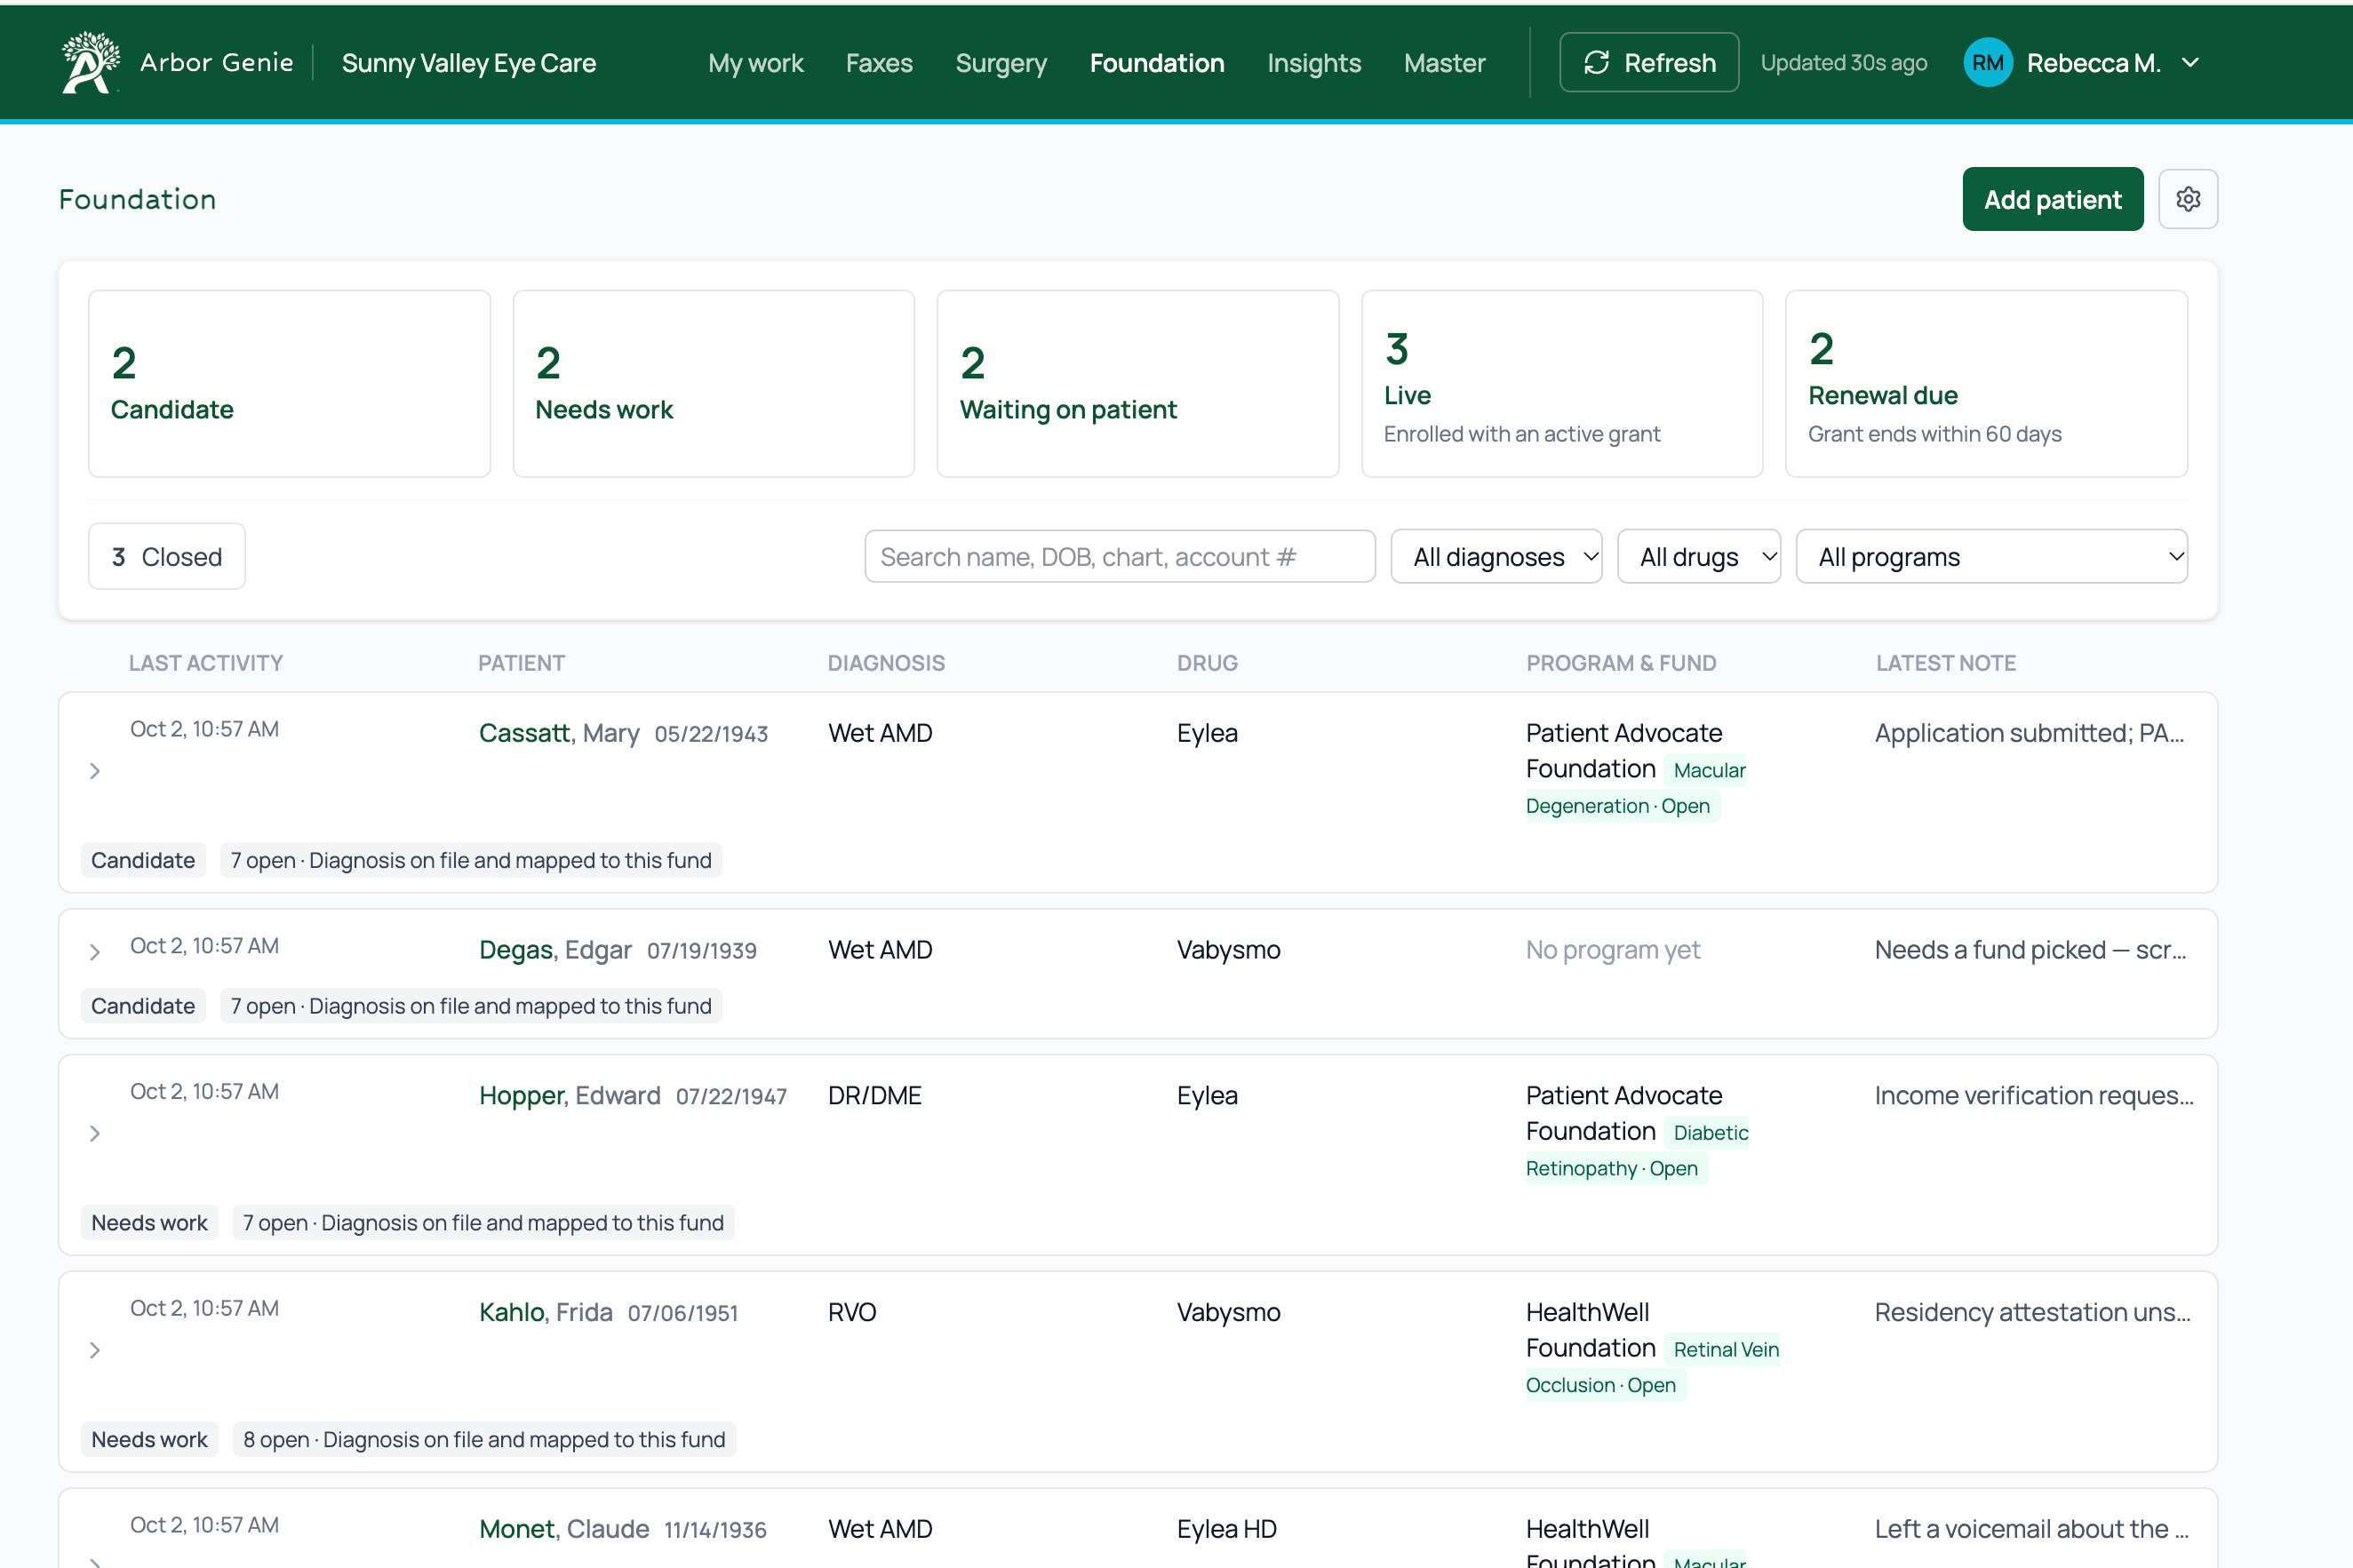Select the Foundation tab
2353x1568 pixels.
click(x=1157, y=62)
